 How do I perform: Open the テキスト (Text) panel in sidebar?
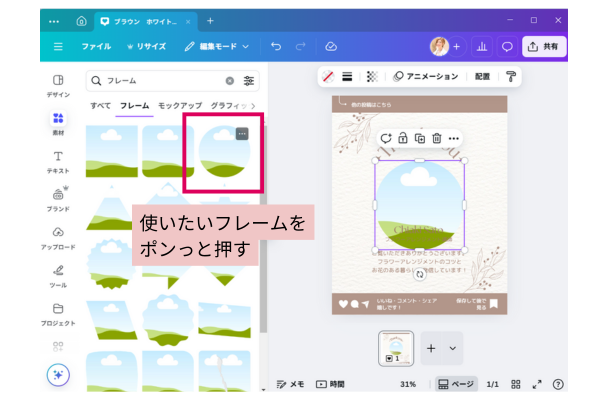tap(58, 161)
